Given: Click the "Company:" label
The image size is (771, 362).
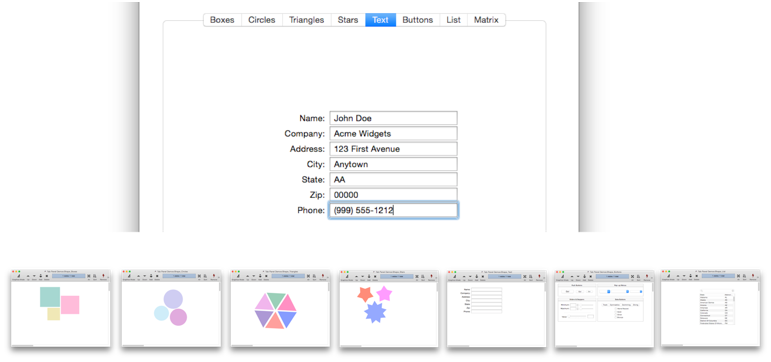Looking at the screenshot, I should pos(304,133).
